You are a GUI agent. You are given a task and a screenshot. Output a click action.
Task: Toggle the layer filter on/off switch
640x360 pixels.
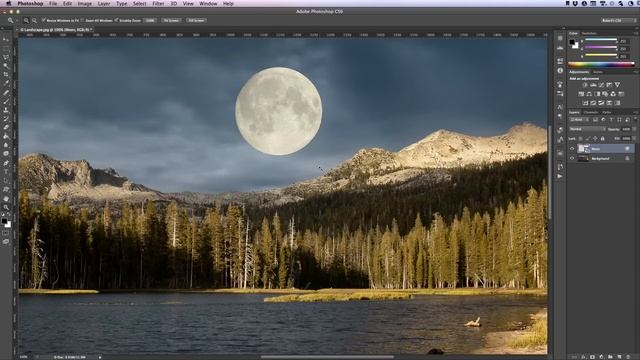(x=635, y=120)
